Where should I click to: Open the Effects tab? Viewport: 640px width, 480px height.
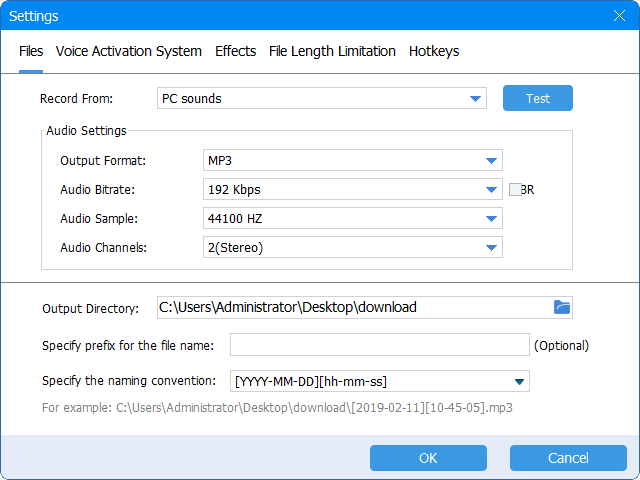pos(235,51)
